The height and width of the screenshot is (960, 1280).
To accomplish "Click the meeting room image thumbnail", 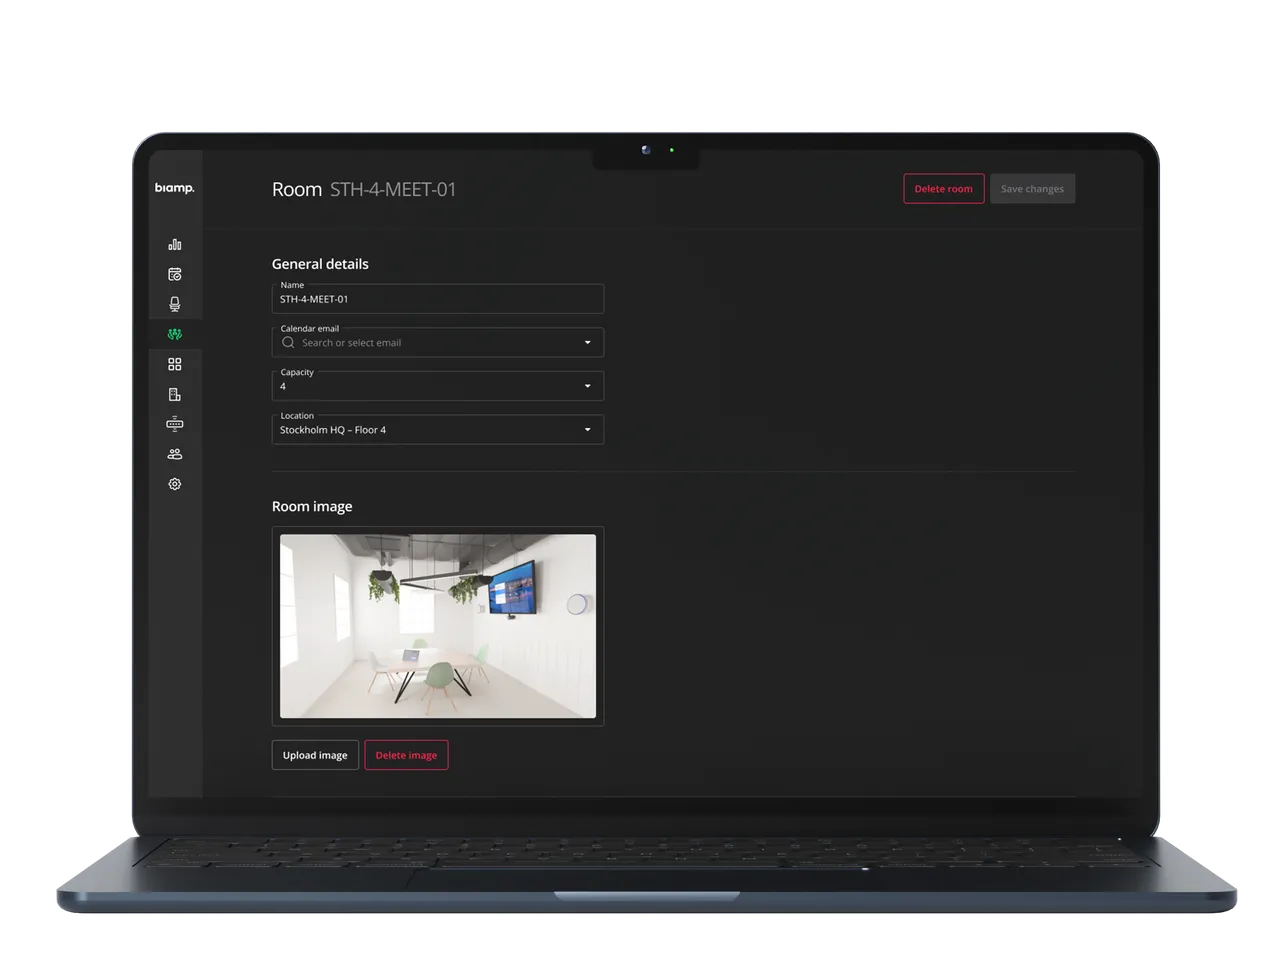I will tap(438, 626).
